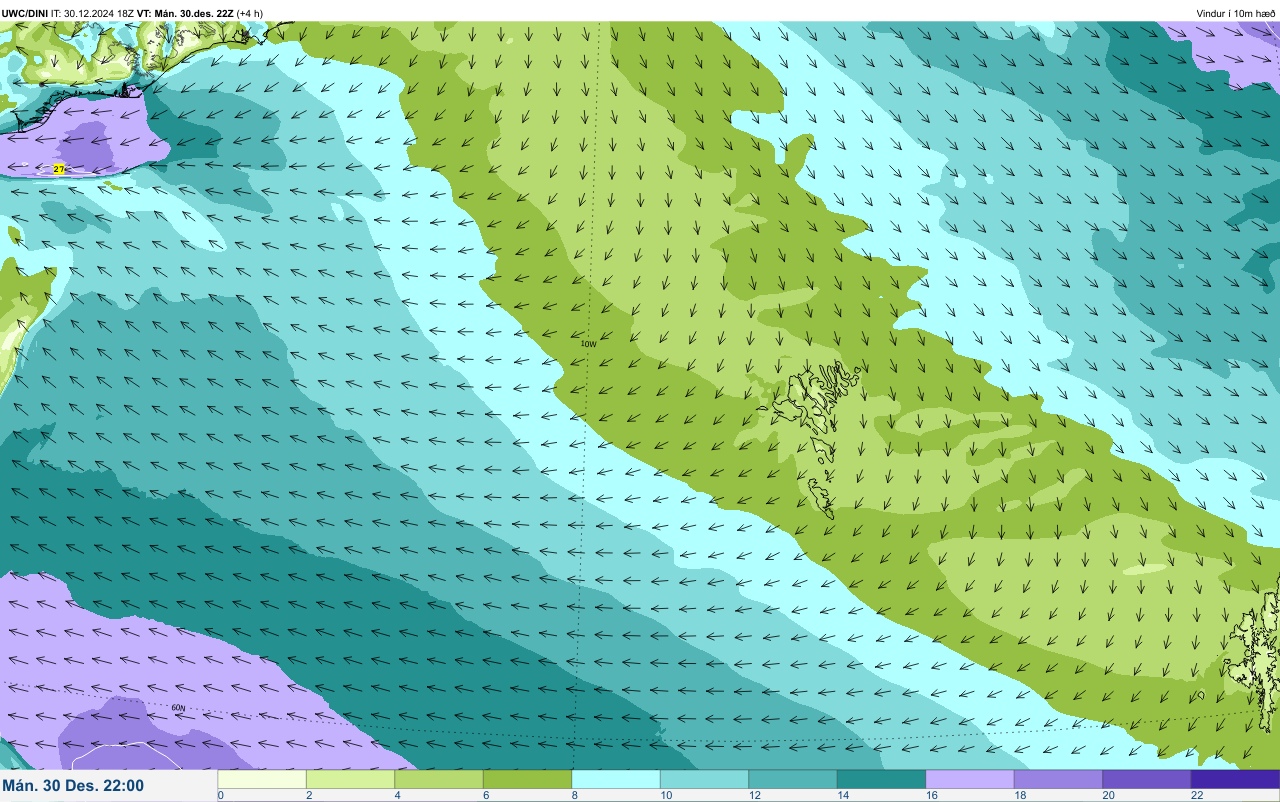
Task: Click legend value '22'
Action: point(1196,795)
